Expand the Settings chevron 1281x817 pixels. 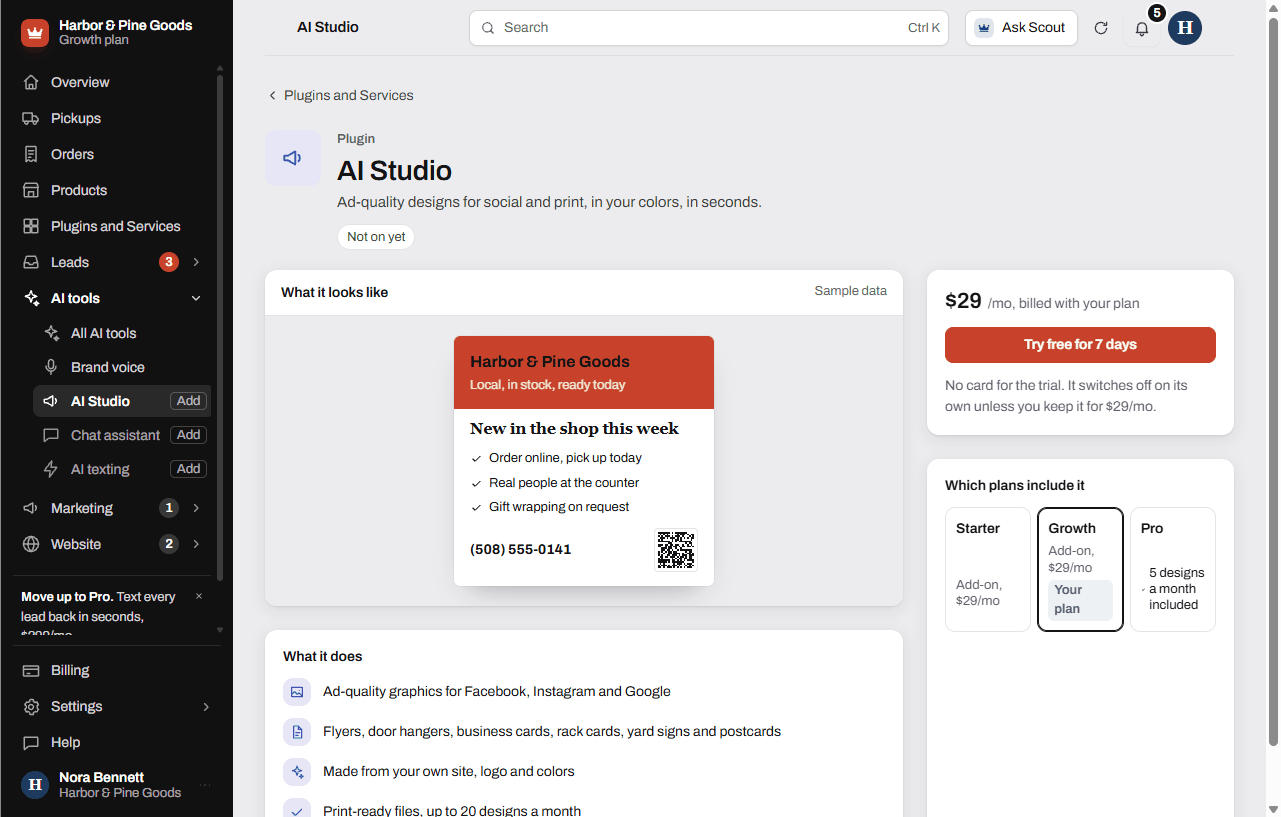tap(206, 706)
